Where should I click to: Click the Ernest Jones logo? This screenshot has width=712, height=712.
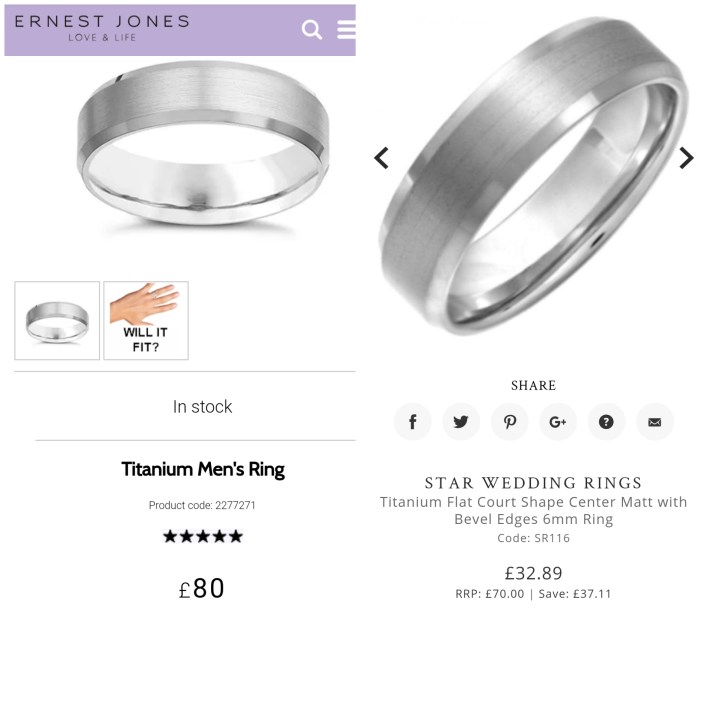pos(102,28)
